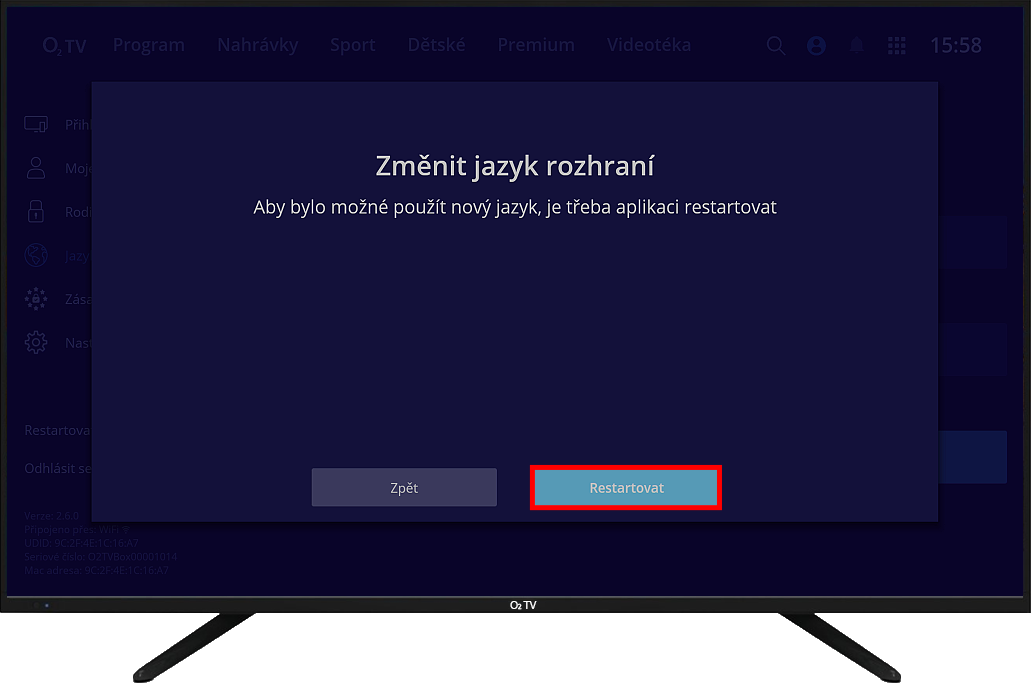Open parental lock padlock icon in sidebar
This screenshot has width=1031, height=683.
tap(36, 212)
